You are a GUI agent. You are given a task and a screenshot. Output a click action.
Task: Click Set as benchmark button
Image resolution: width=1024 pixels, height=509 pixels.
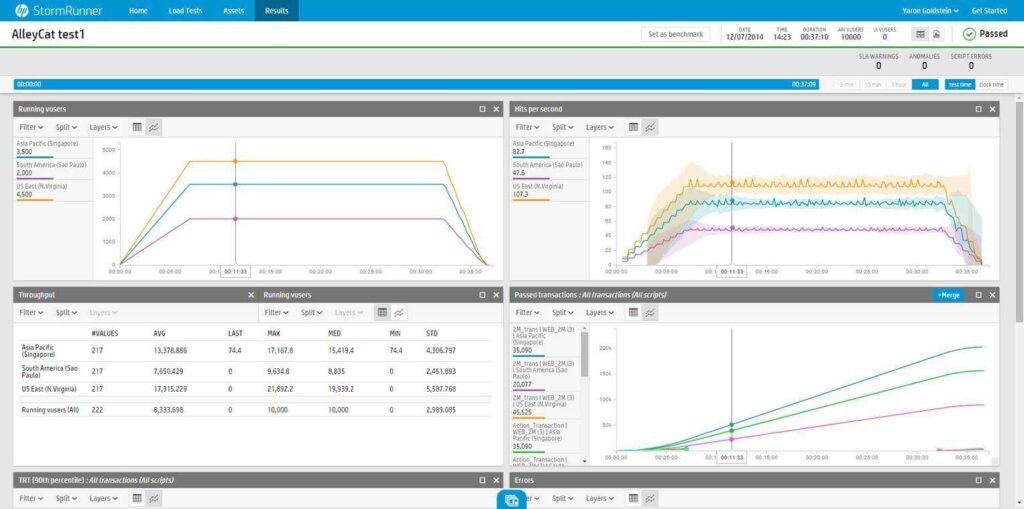[x=675, y=35]
